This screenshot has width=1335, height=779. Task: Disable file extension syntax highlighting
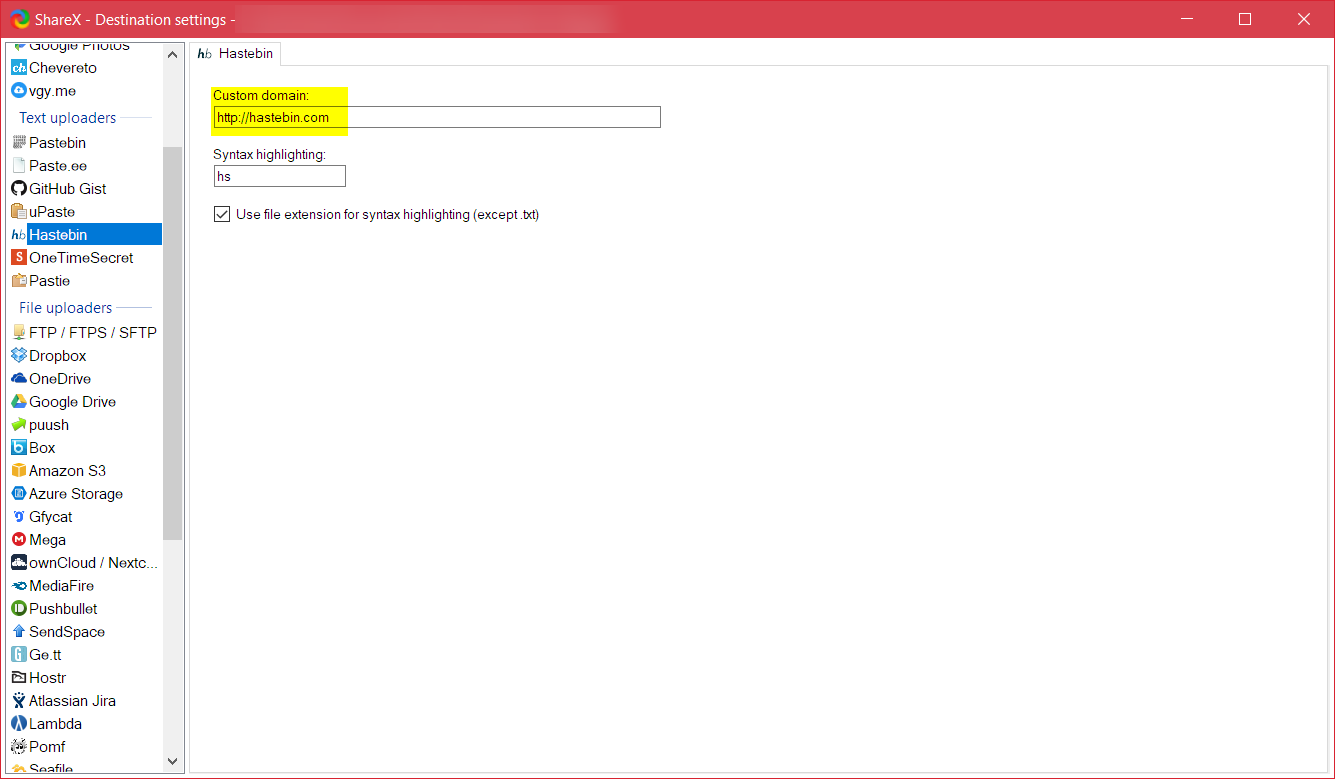point(221,214)
